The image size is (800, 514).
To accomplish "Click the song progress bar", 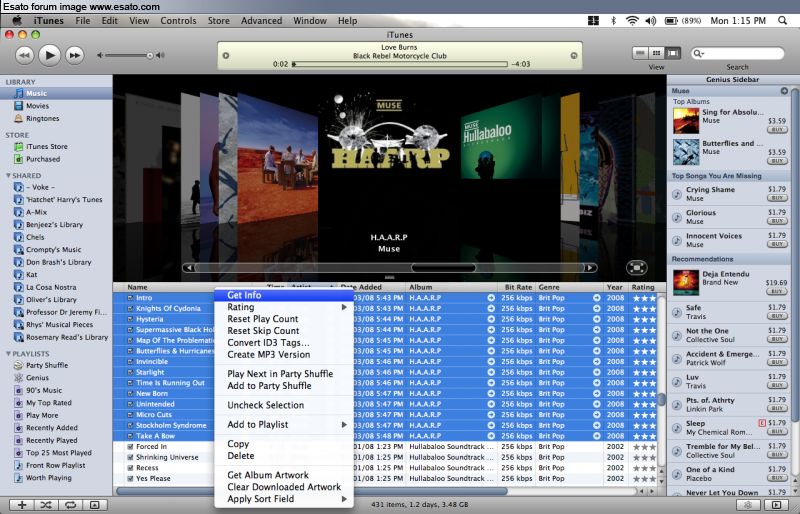I will [x=400, y=64].
